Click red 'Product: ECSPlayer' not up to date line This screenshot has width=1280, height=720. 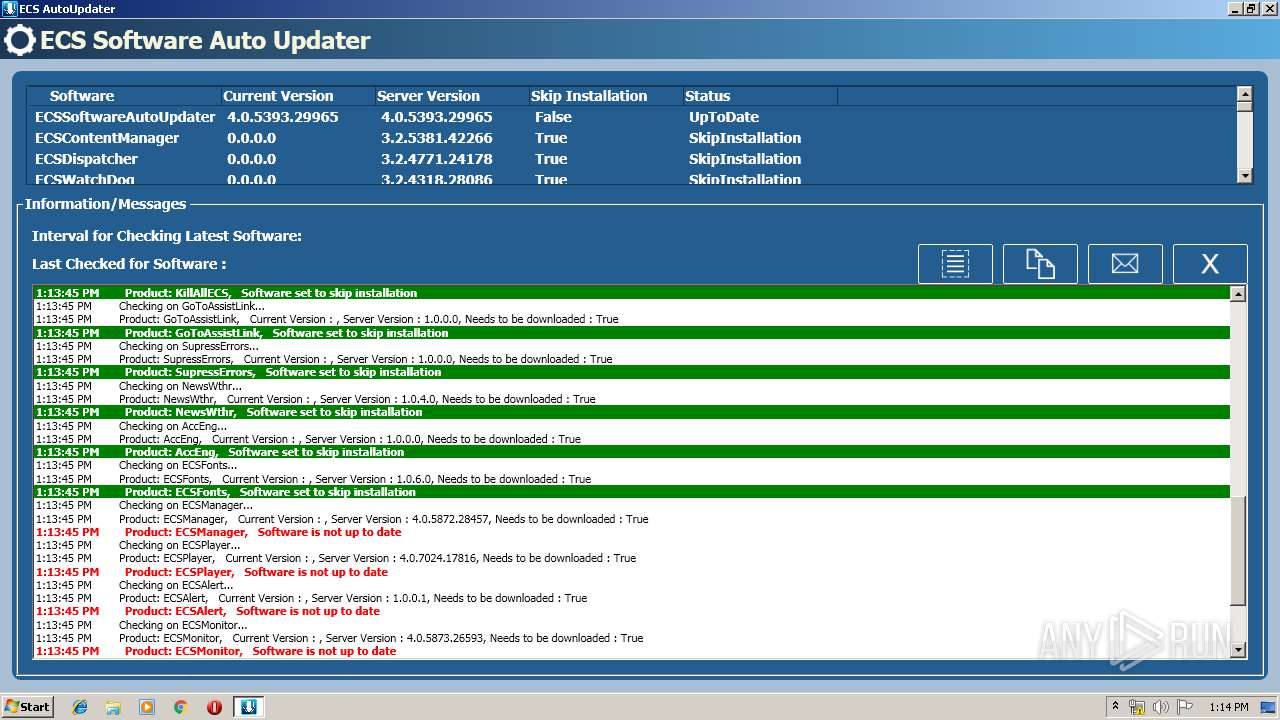click(632, 572)
